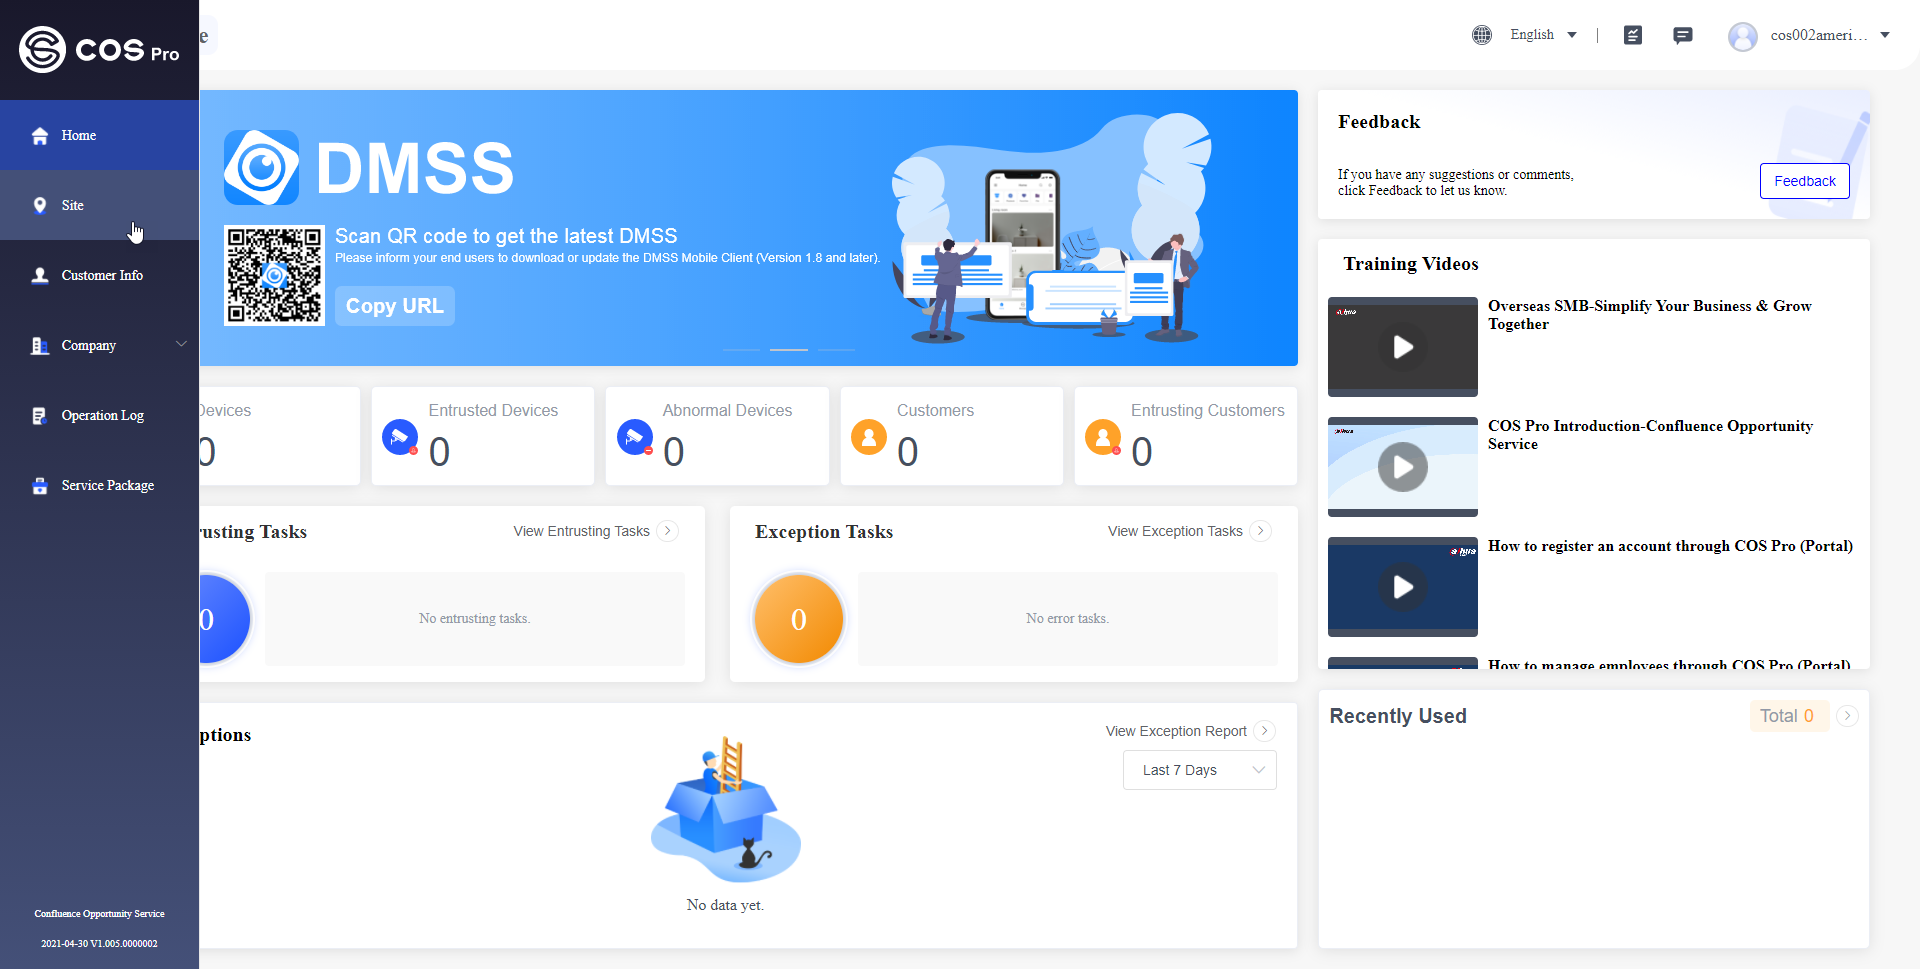1920x969 pixels.
Task: Open the Last 7 Days dropdown
Action: point(1200,770)
